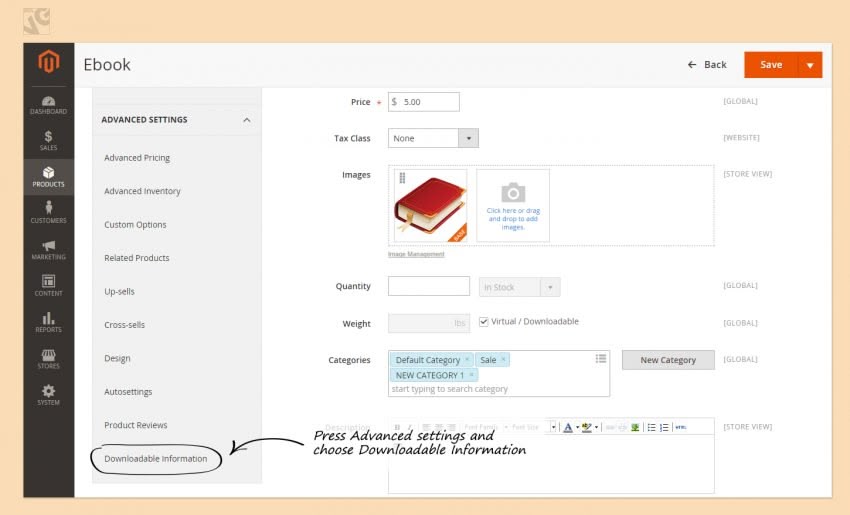
Task: Click the Quantity input field
Action: click(x=429, y=286)
